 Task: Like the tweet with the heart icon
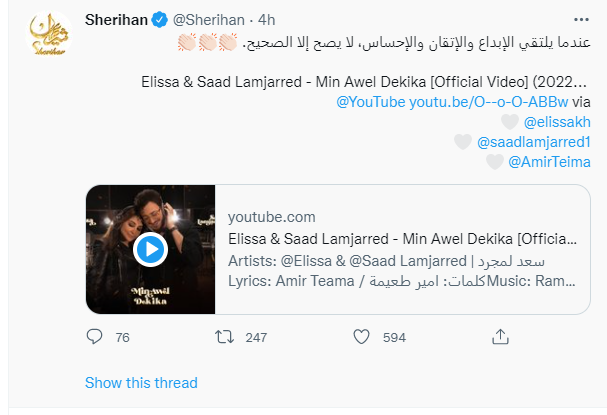click(363, 337)
